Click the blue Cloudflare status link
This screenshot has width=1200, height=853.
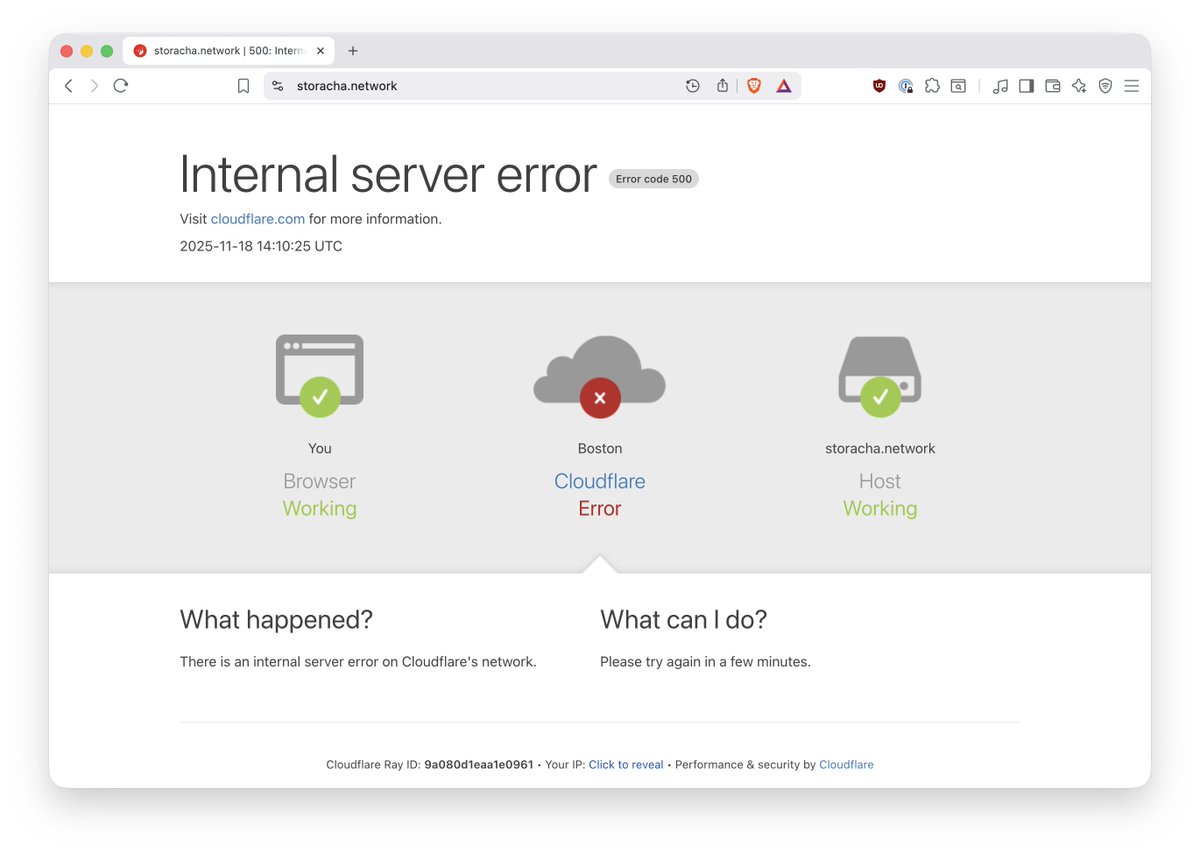(600, 481)
